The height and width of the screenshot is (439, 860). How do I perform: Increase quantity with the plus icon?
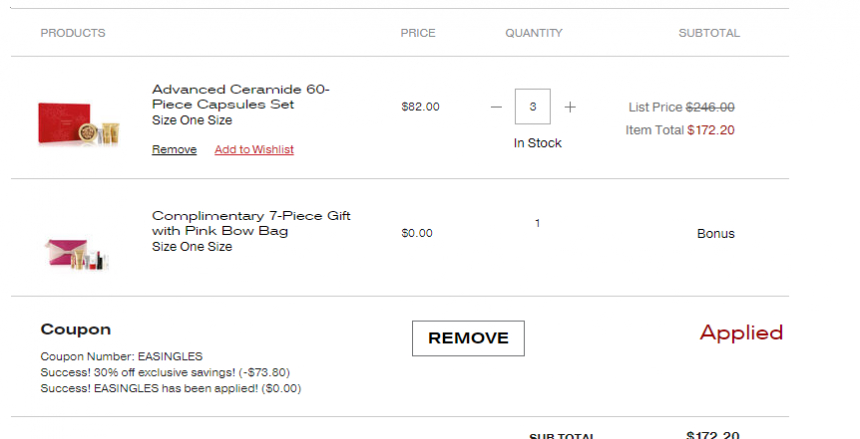coord(570,107)
